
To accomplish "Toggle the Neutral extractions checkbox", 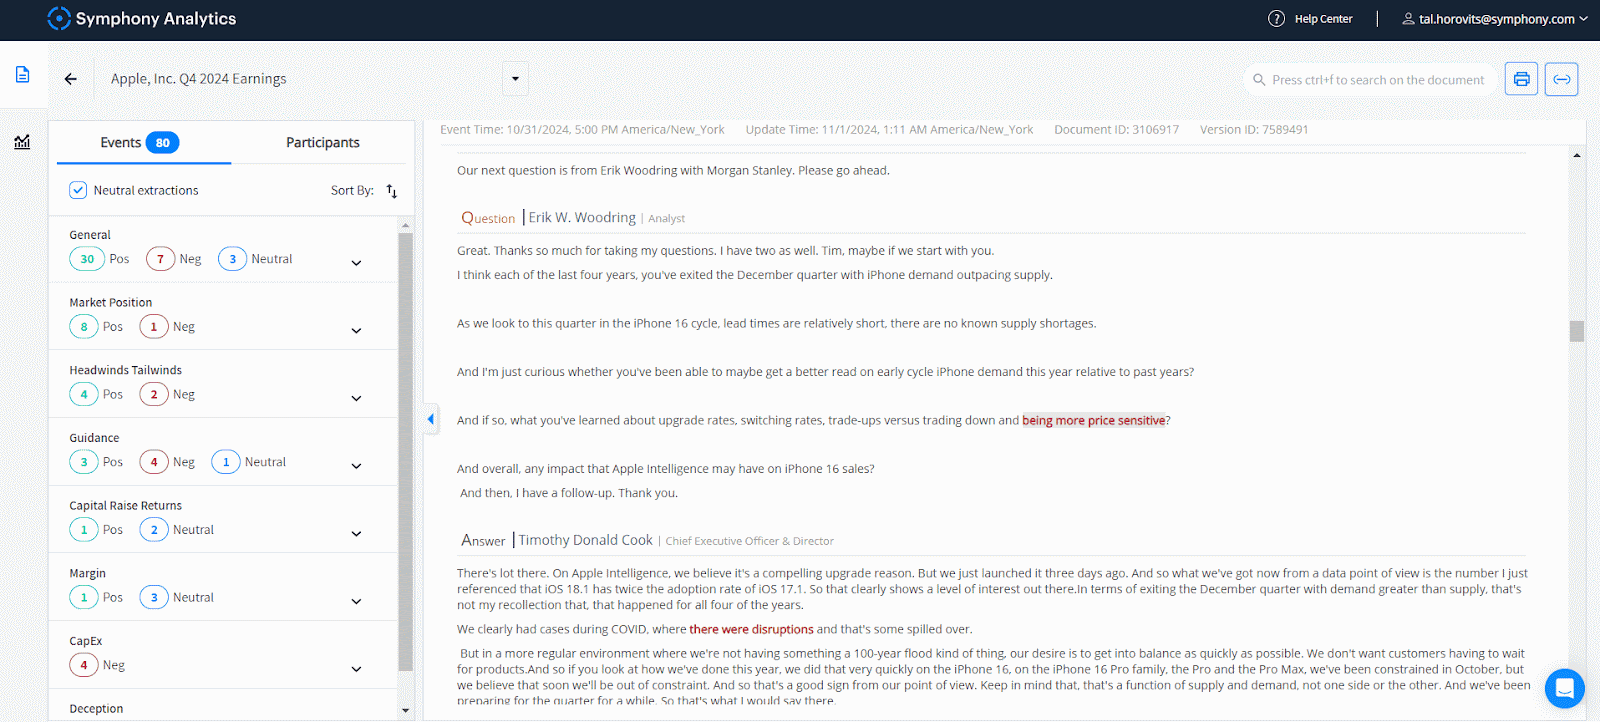I will click(78, 190).
